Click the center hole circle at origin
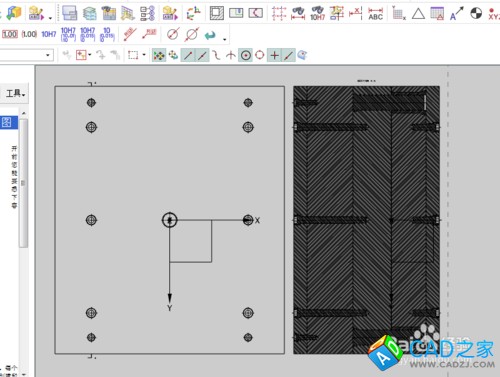This screenshot has width=500, height=377. (x=170, y=220)
